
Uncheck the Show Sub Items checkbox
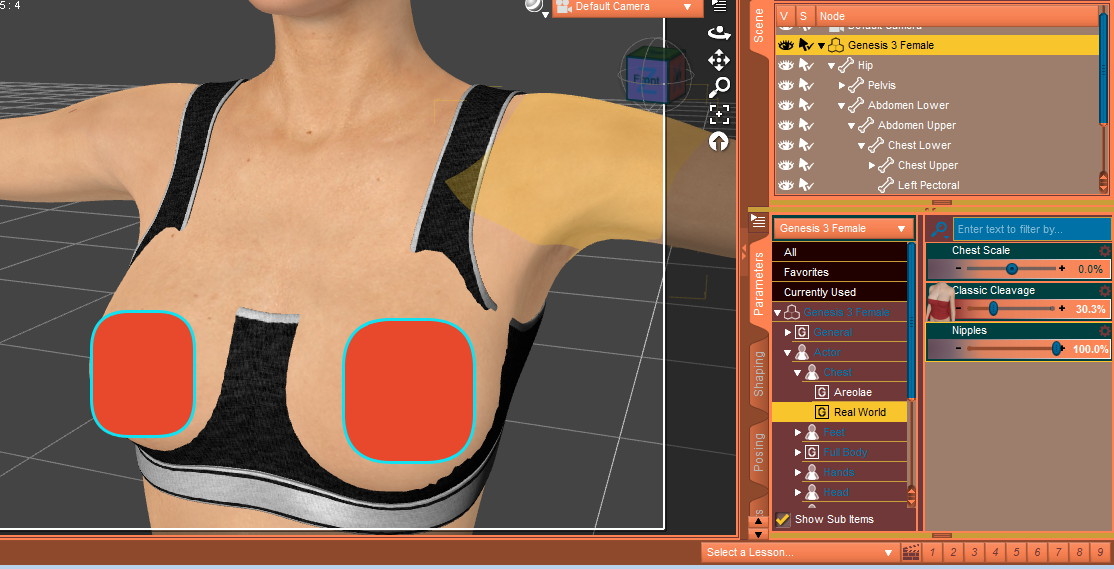click(783, 519)
